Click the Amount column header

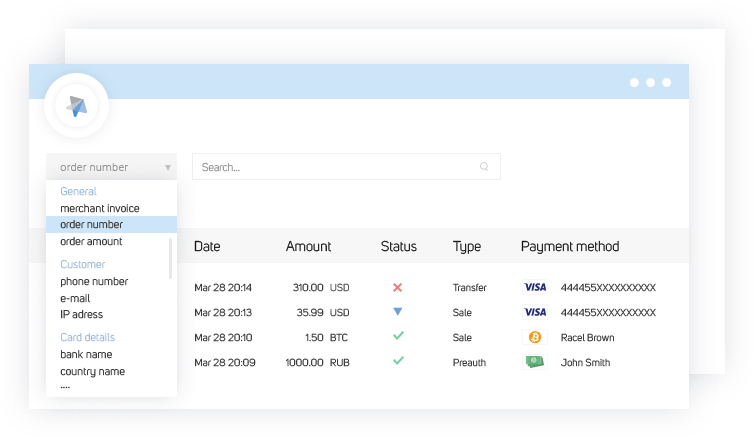(x=308, y=246)
